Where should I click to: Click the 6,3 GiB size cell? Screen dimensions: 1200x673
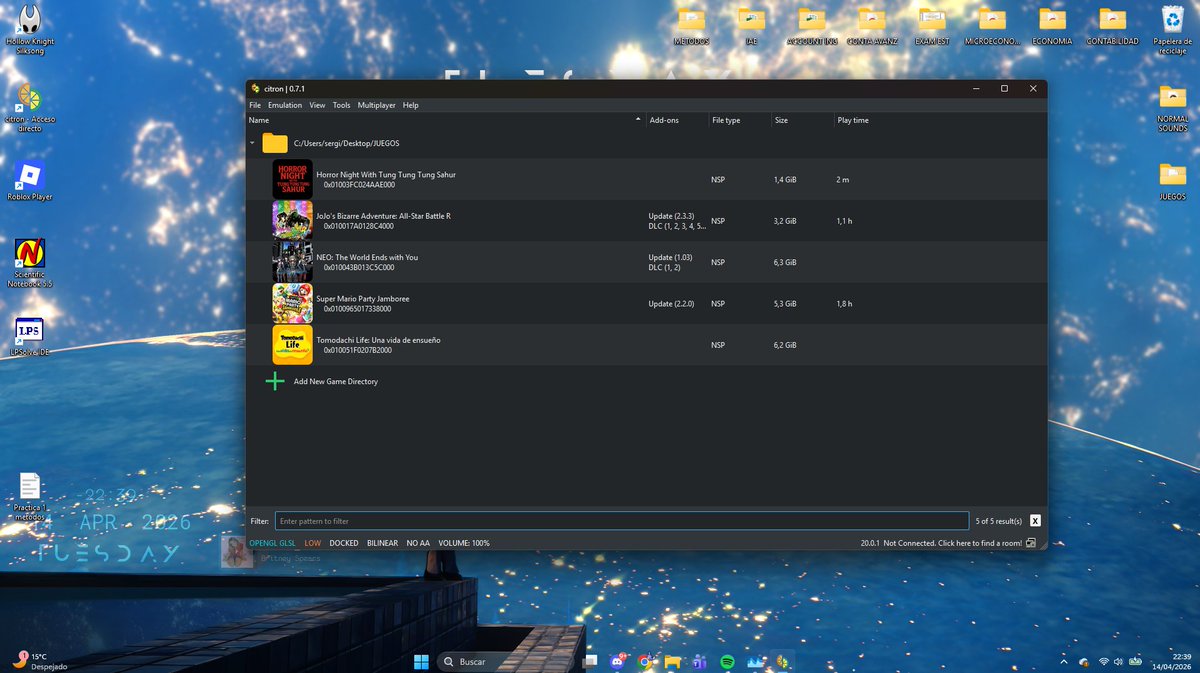click(x=785, y=263)
